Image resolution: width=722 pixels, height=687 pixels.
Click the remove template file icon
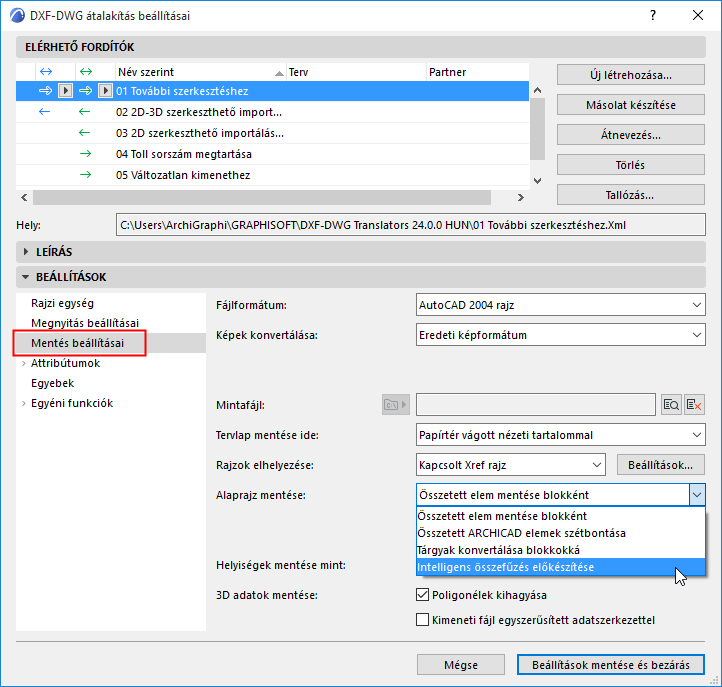[694, 405]
